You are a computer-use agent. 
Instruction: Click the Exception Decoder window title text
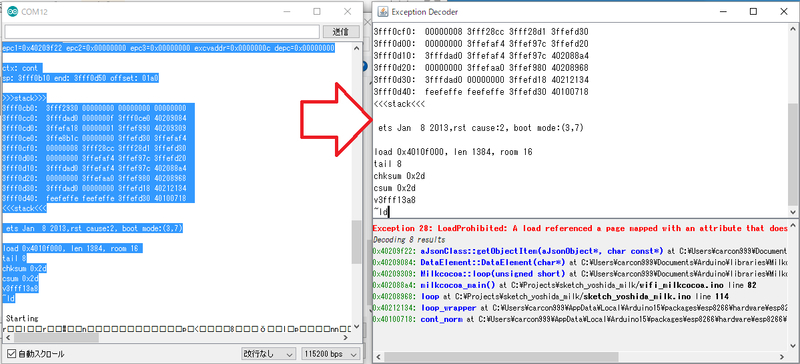click(424, 12)
